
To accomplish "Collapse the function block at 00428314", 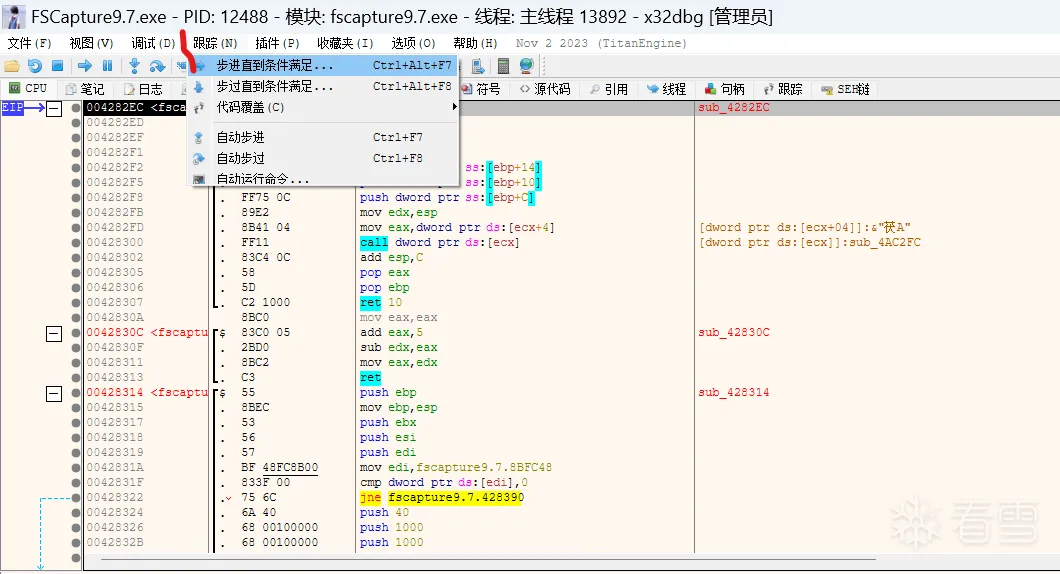I will pyautogui.click(x=54, y=393).
